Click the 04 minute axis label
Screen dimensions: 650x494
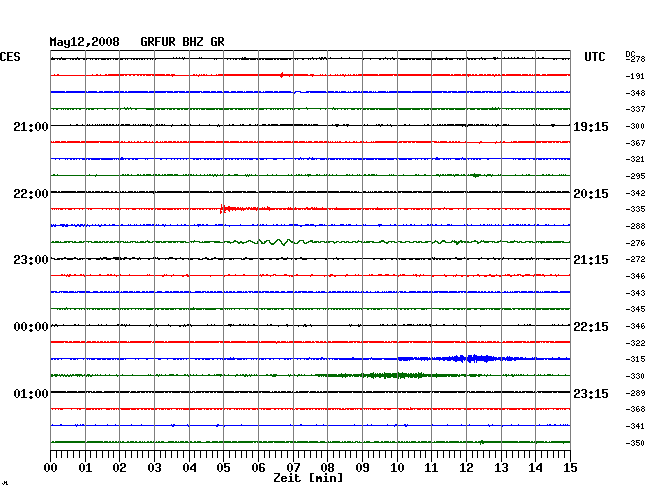(x=189, y=468)
